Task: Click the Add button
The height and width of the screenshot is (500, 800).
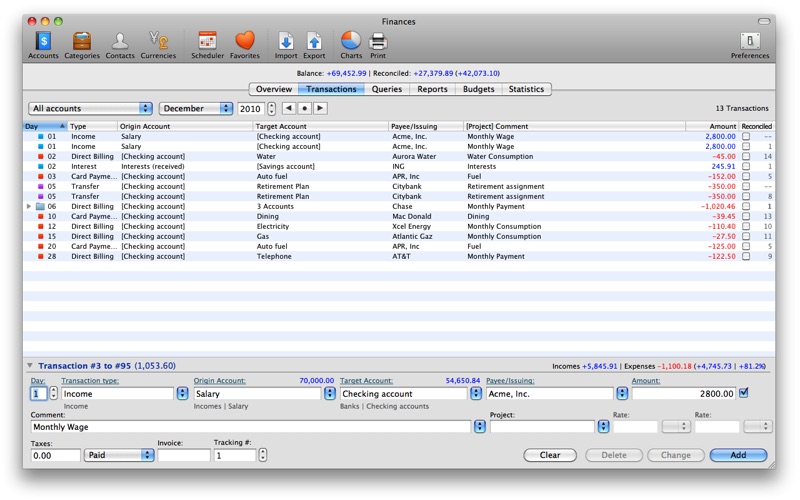Action: 738,455
